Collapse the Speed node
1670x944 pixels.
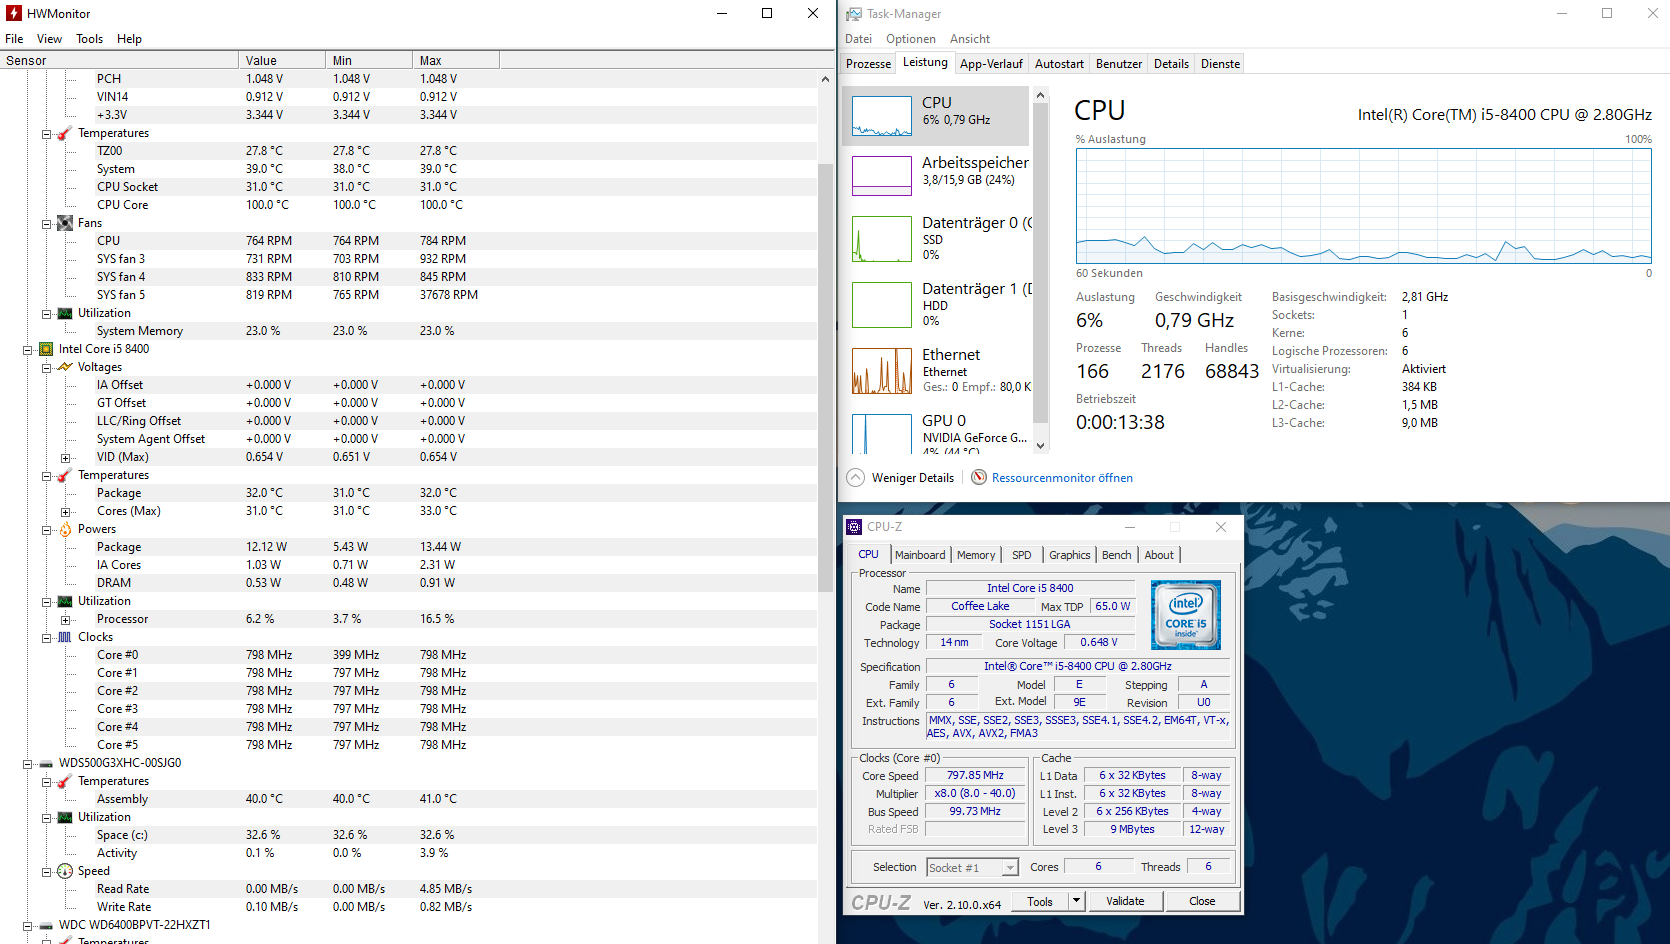[x=47, y=872]
